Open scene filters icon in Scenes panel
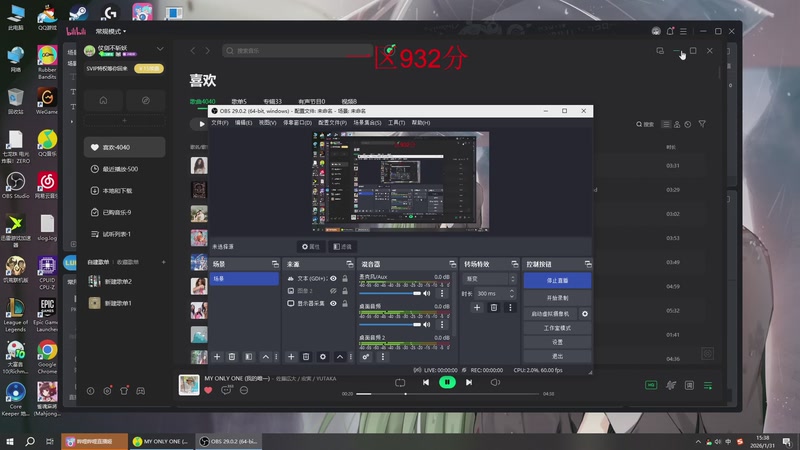 (248, 357)
